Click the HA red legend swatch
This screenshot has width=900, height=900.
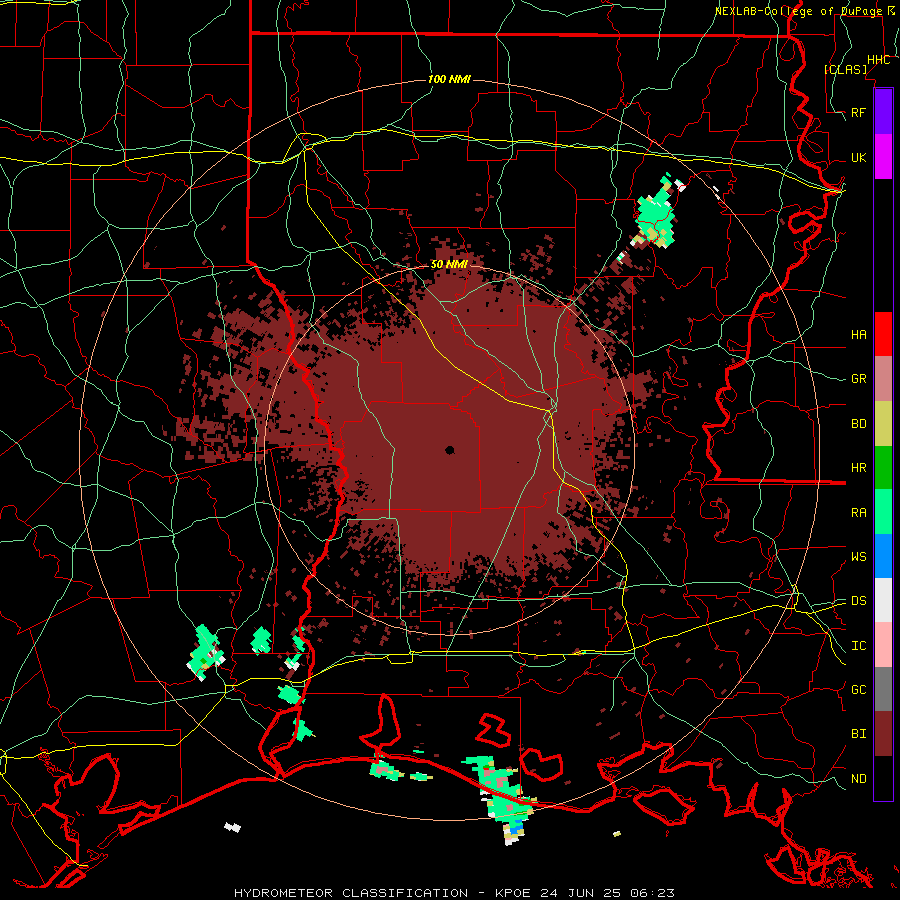pos(883,334)
